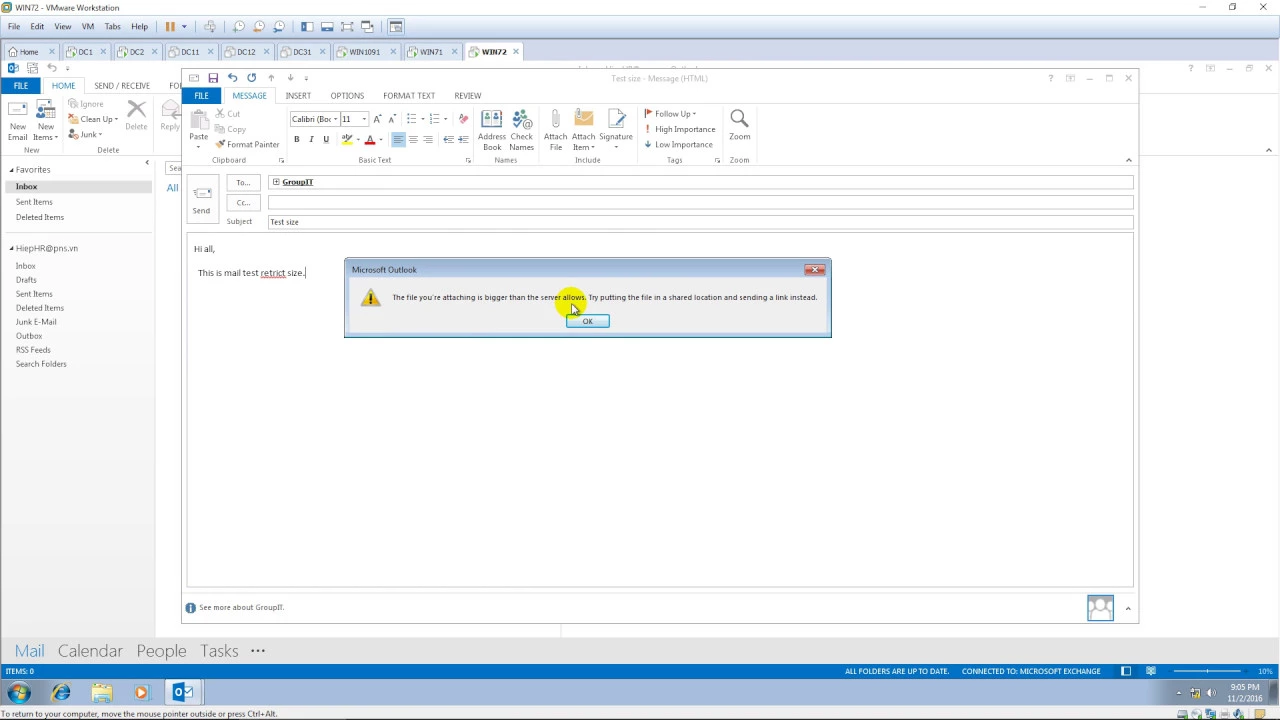Switch to Calendar in the navigation bar

pos(90,651)
